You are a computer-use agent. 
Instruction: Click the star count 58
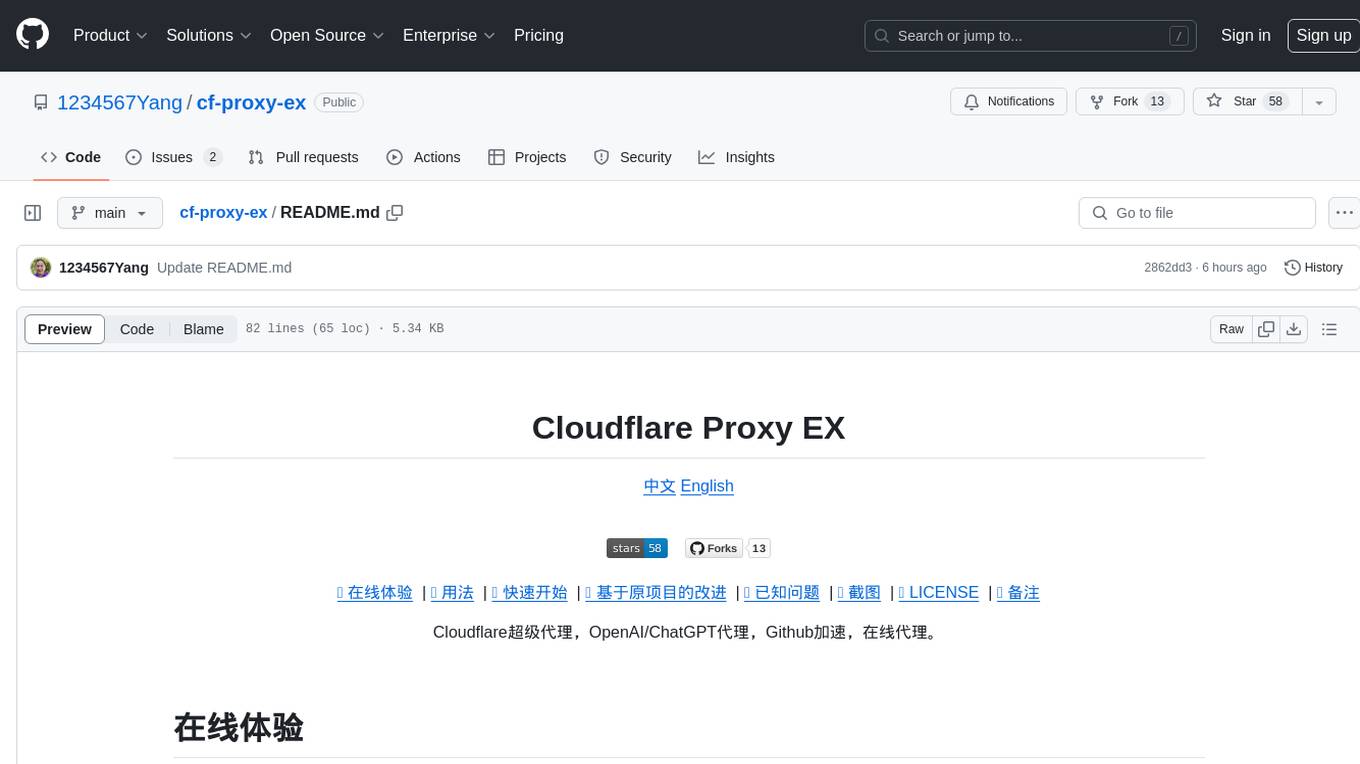click(1275, 102)
